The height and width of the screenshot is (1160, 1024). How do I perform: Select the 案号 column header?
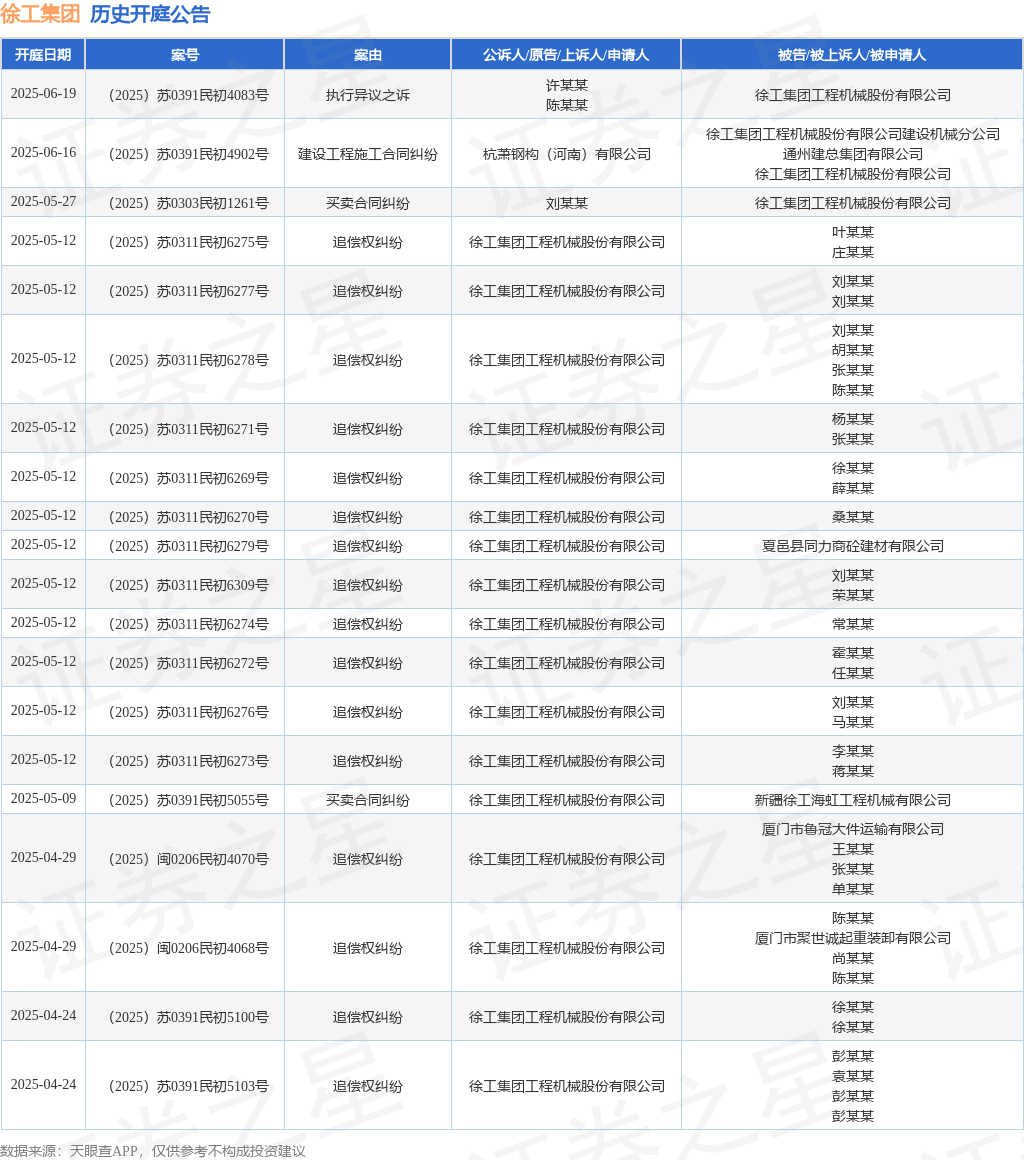coord(185,55)
